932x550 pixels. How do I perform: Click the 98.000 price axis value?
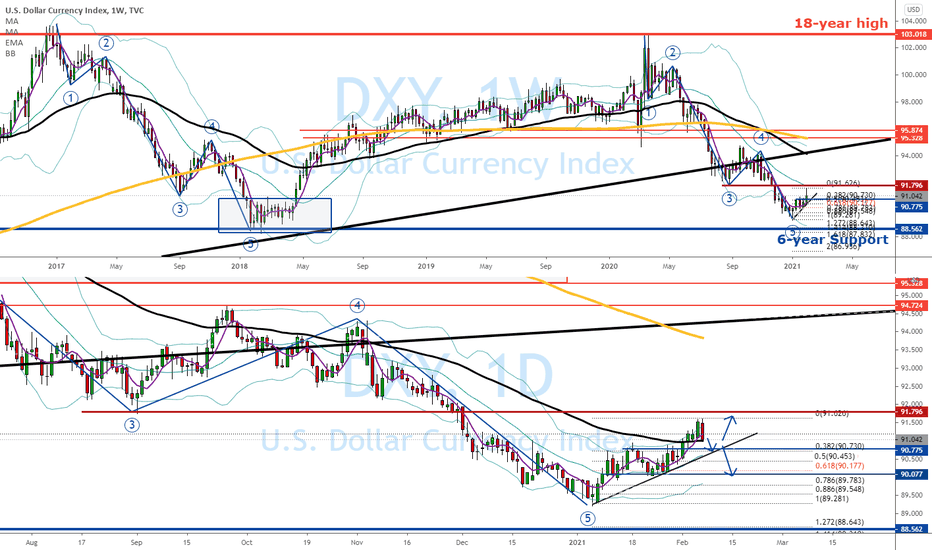(914, 102)
